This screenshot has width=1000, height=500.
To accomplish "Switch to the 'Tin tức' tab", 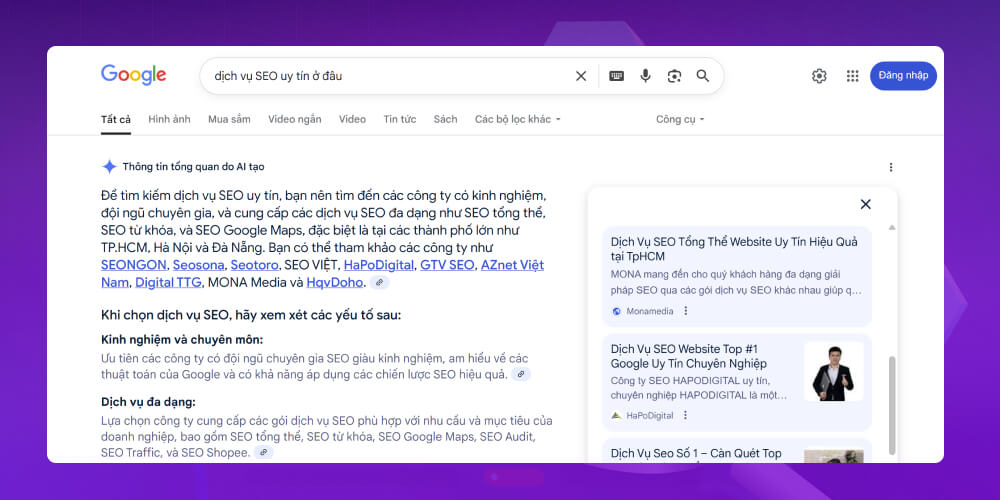I will tap(400, 119).
